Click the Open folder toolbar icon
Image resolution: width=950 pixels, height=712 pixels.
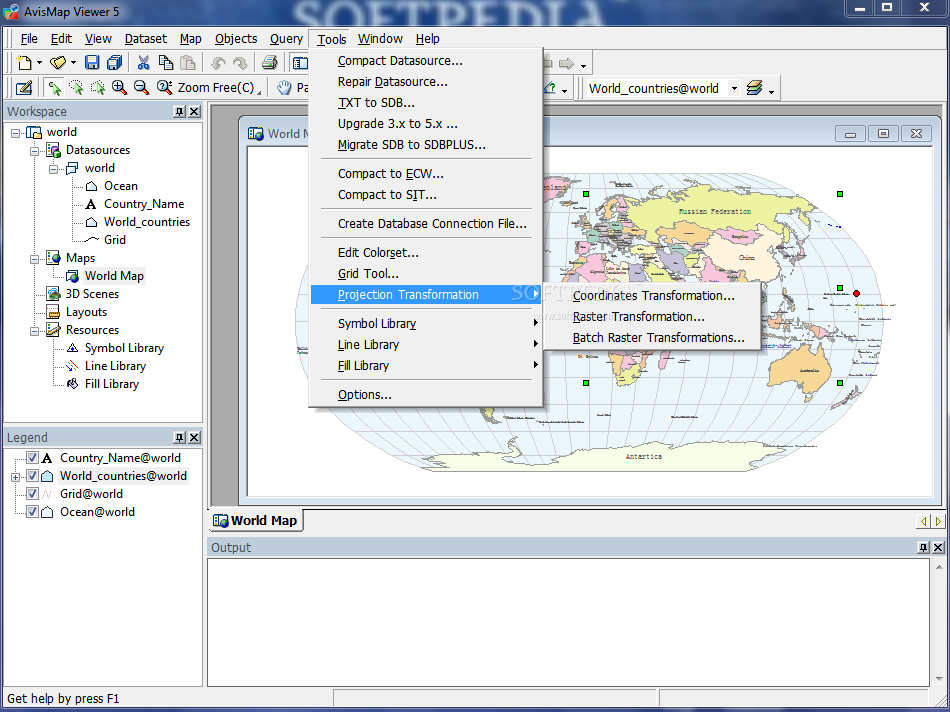click(58, 62)
